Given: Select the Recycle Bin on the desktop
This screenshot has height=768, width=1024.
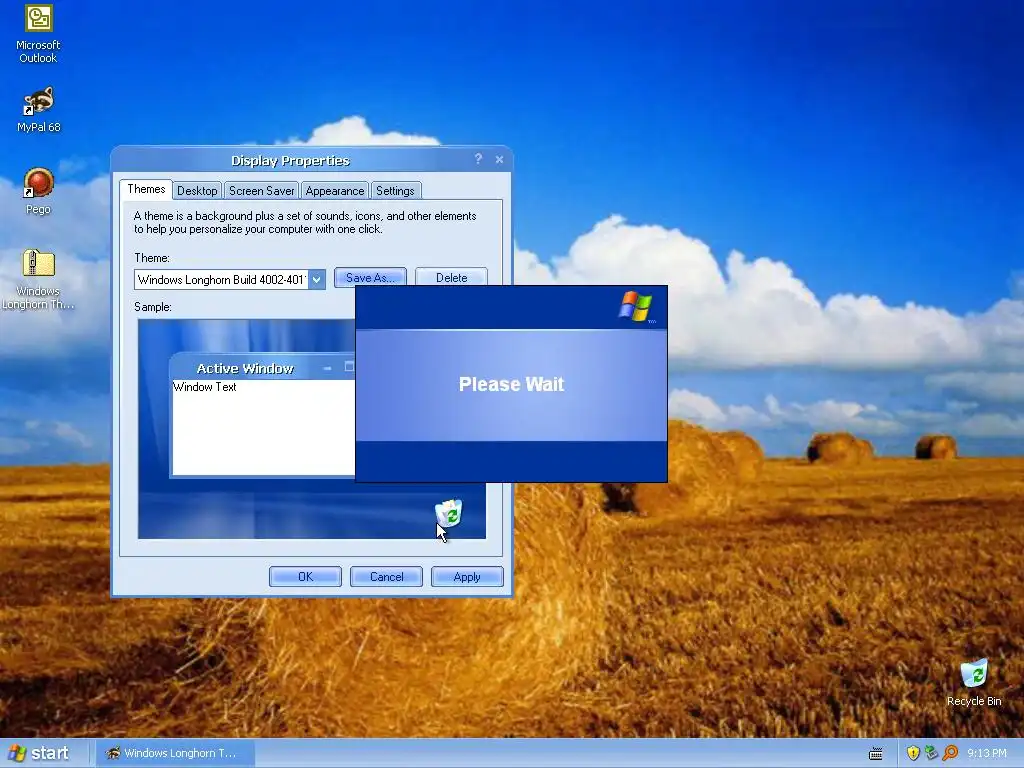Looking at the screenshot, I should pos(974,682).
